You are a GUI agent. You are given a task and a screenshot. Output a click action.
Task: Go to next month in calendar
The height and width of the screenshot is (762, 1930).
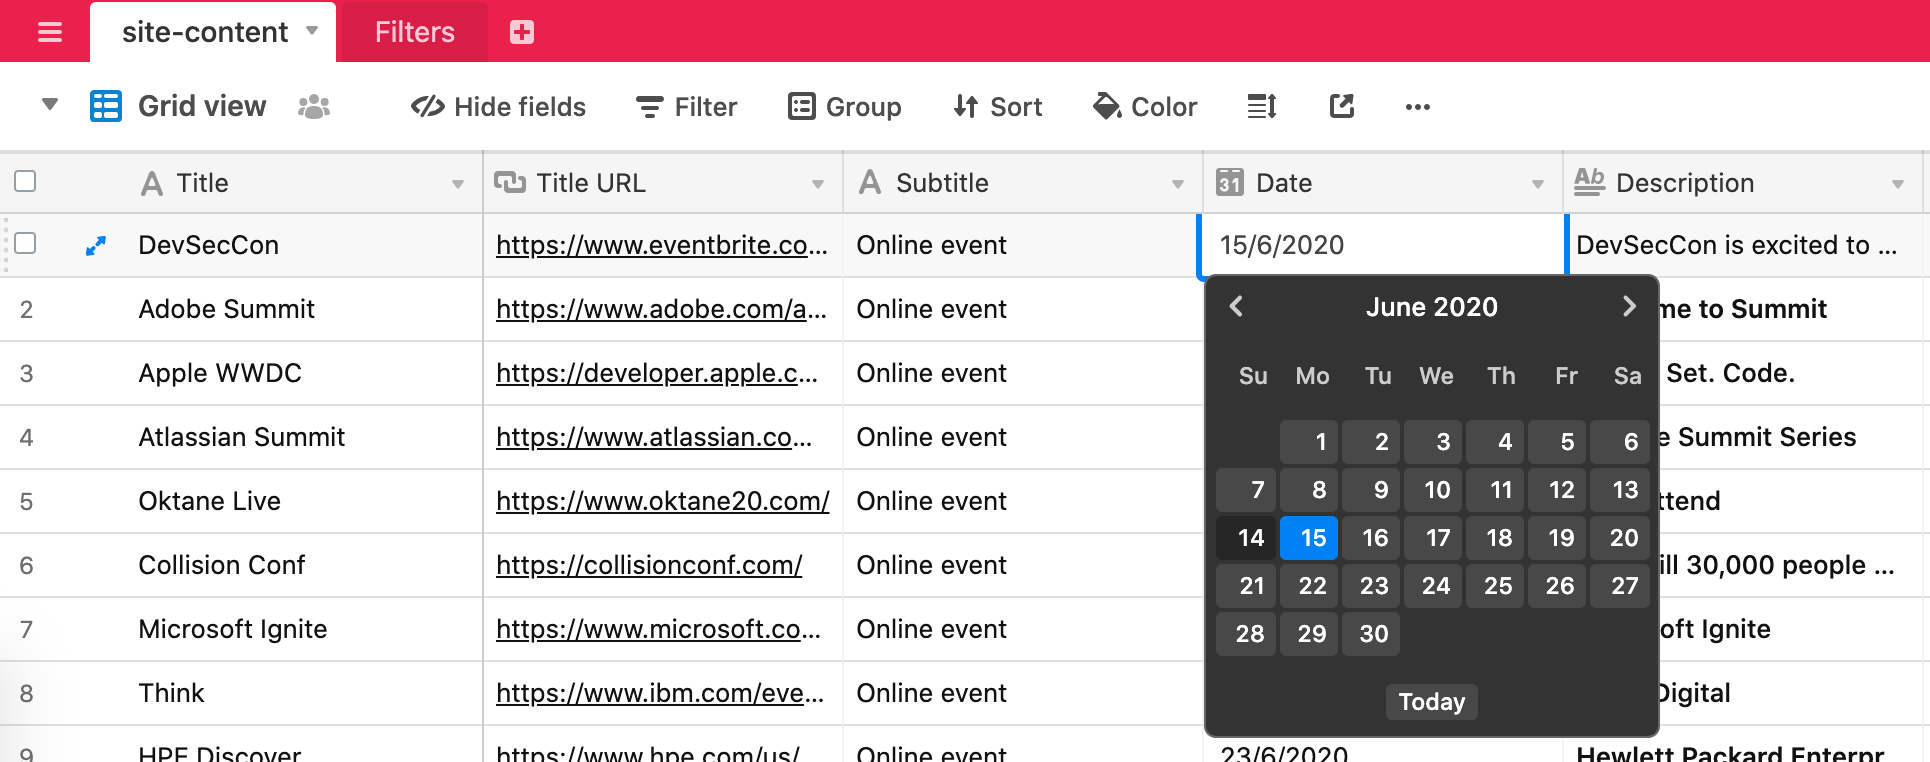(1629, 306)
